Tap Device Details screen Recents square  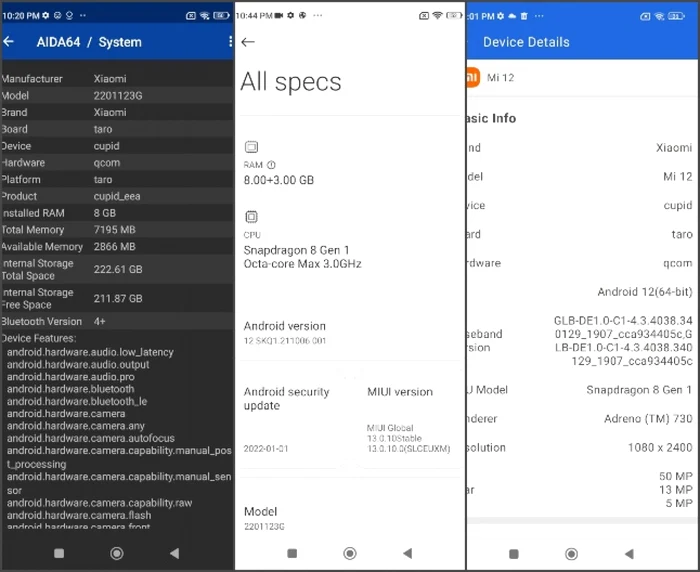tap(514, 554)
